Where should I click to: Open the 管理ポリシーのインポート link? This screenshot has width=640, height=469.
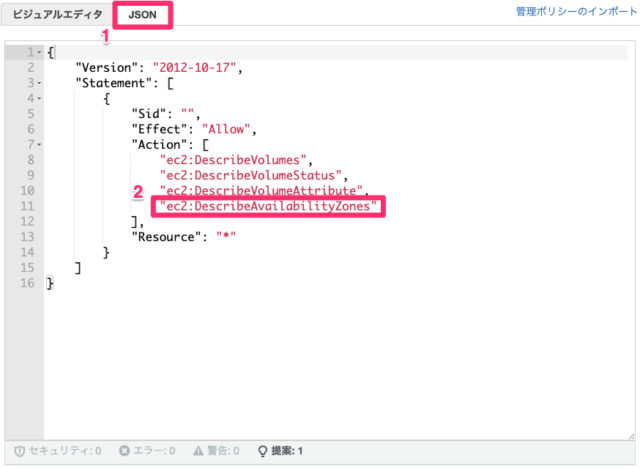click(x=576, y=11)
